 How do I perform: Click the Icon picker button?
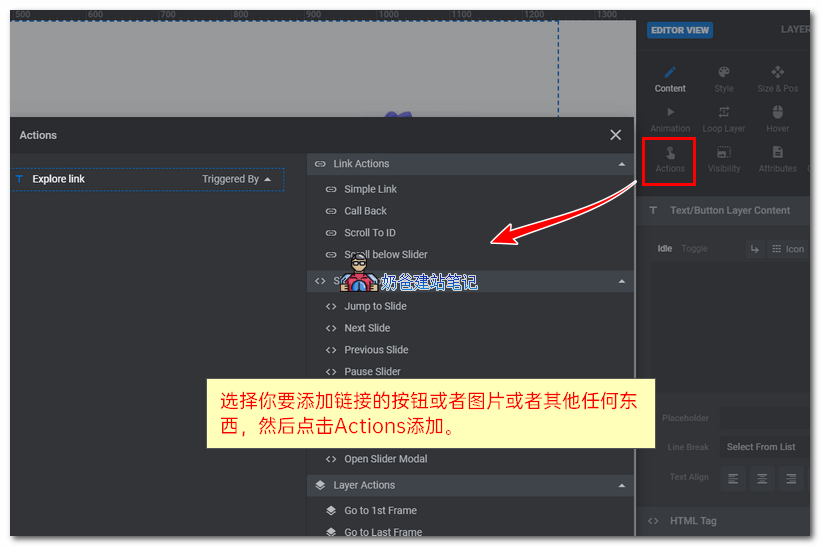click(x=788, y=249)
